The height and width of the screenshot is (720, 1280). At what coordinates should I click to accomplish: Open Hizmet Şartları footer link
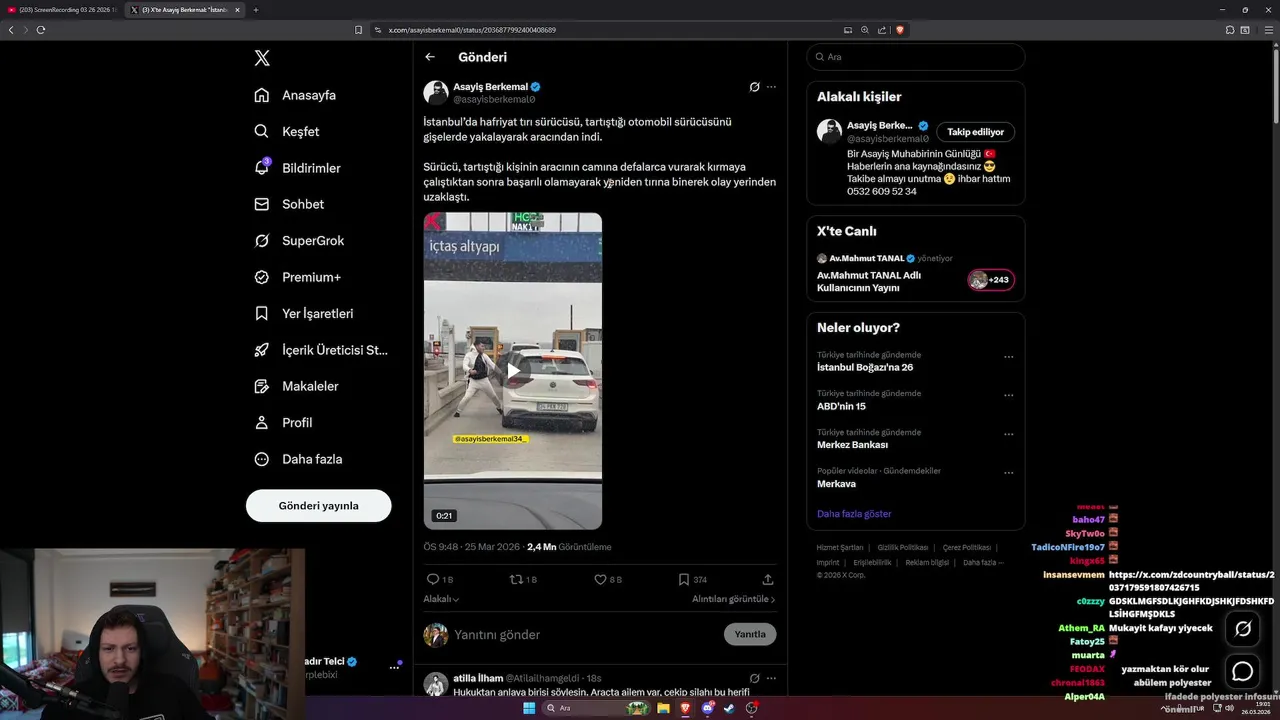point(839,548)
